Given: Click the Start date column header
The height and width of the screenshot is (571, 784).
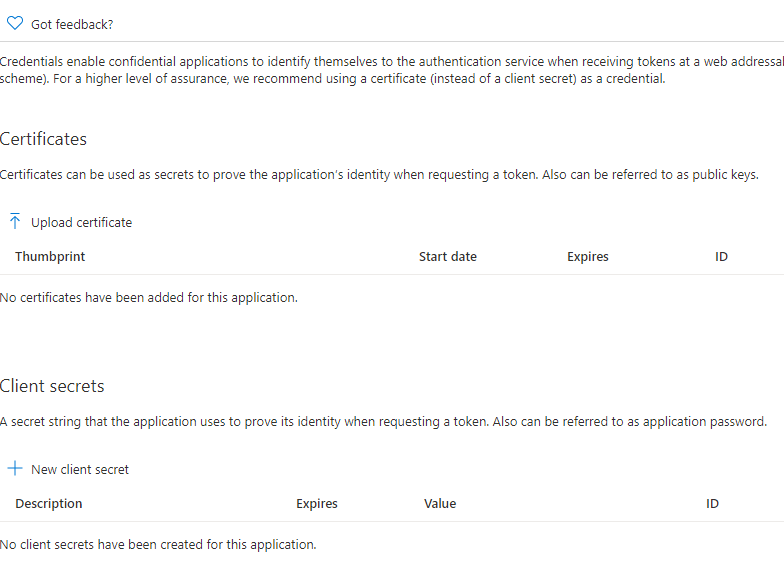Looking at the screenshot, I should [448, 256].
